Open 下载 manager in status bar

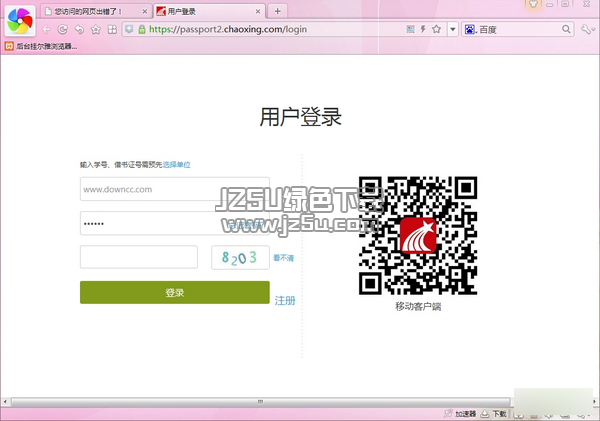494,414
